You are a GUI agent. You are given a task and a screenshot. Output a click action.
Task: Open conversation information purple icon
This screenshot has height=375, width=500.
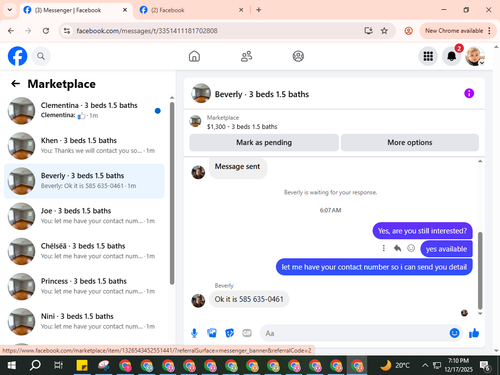469,93
